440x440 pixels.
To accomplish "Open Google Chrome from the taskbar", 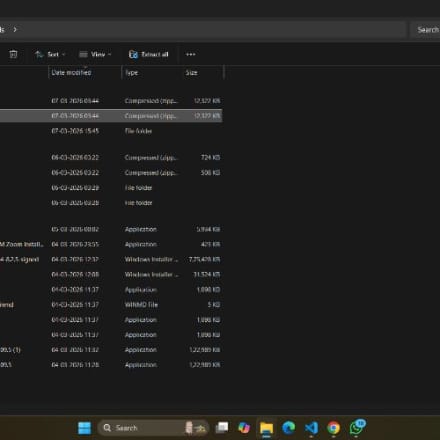I will click(333, 428).
